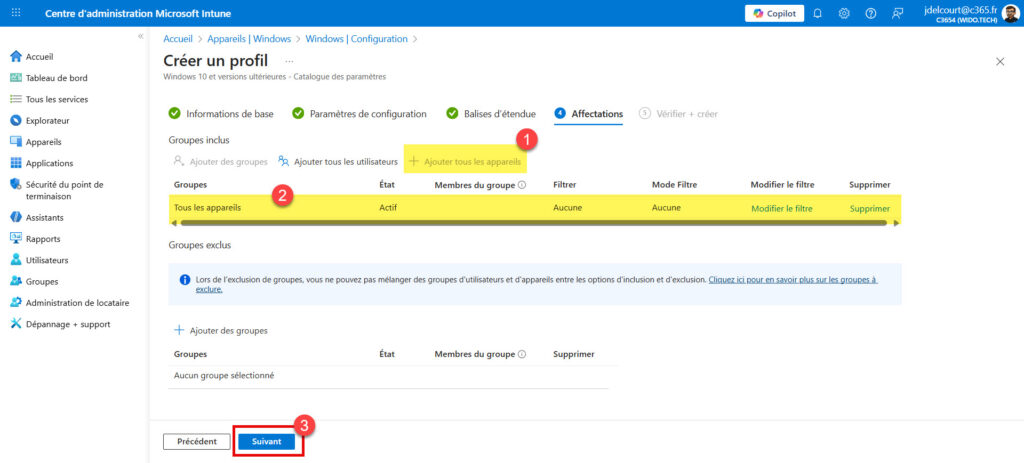The width and height of the screenshot is (1024, 463).
Task: Switch to Paramètres de configuration step
Action: click(x=368, y=114)
